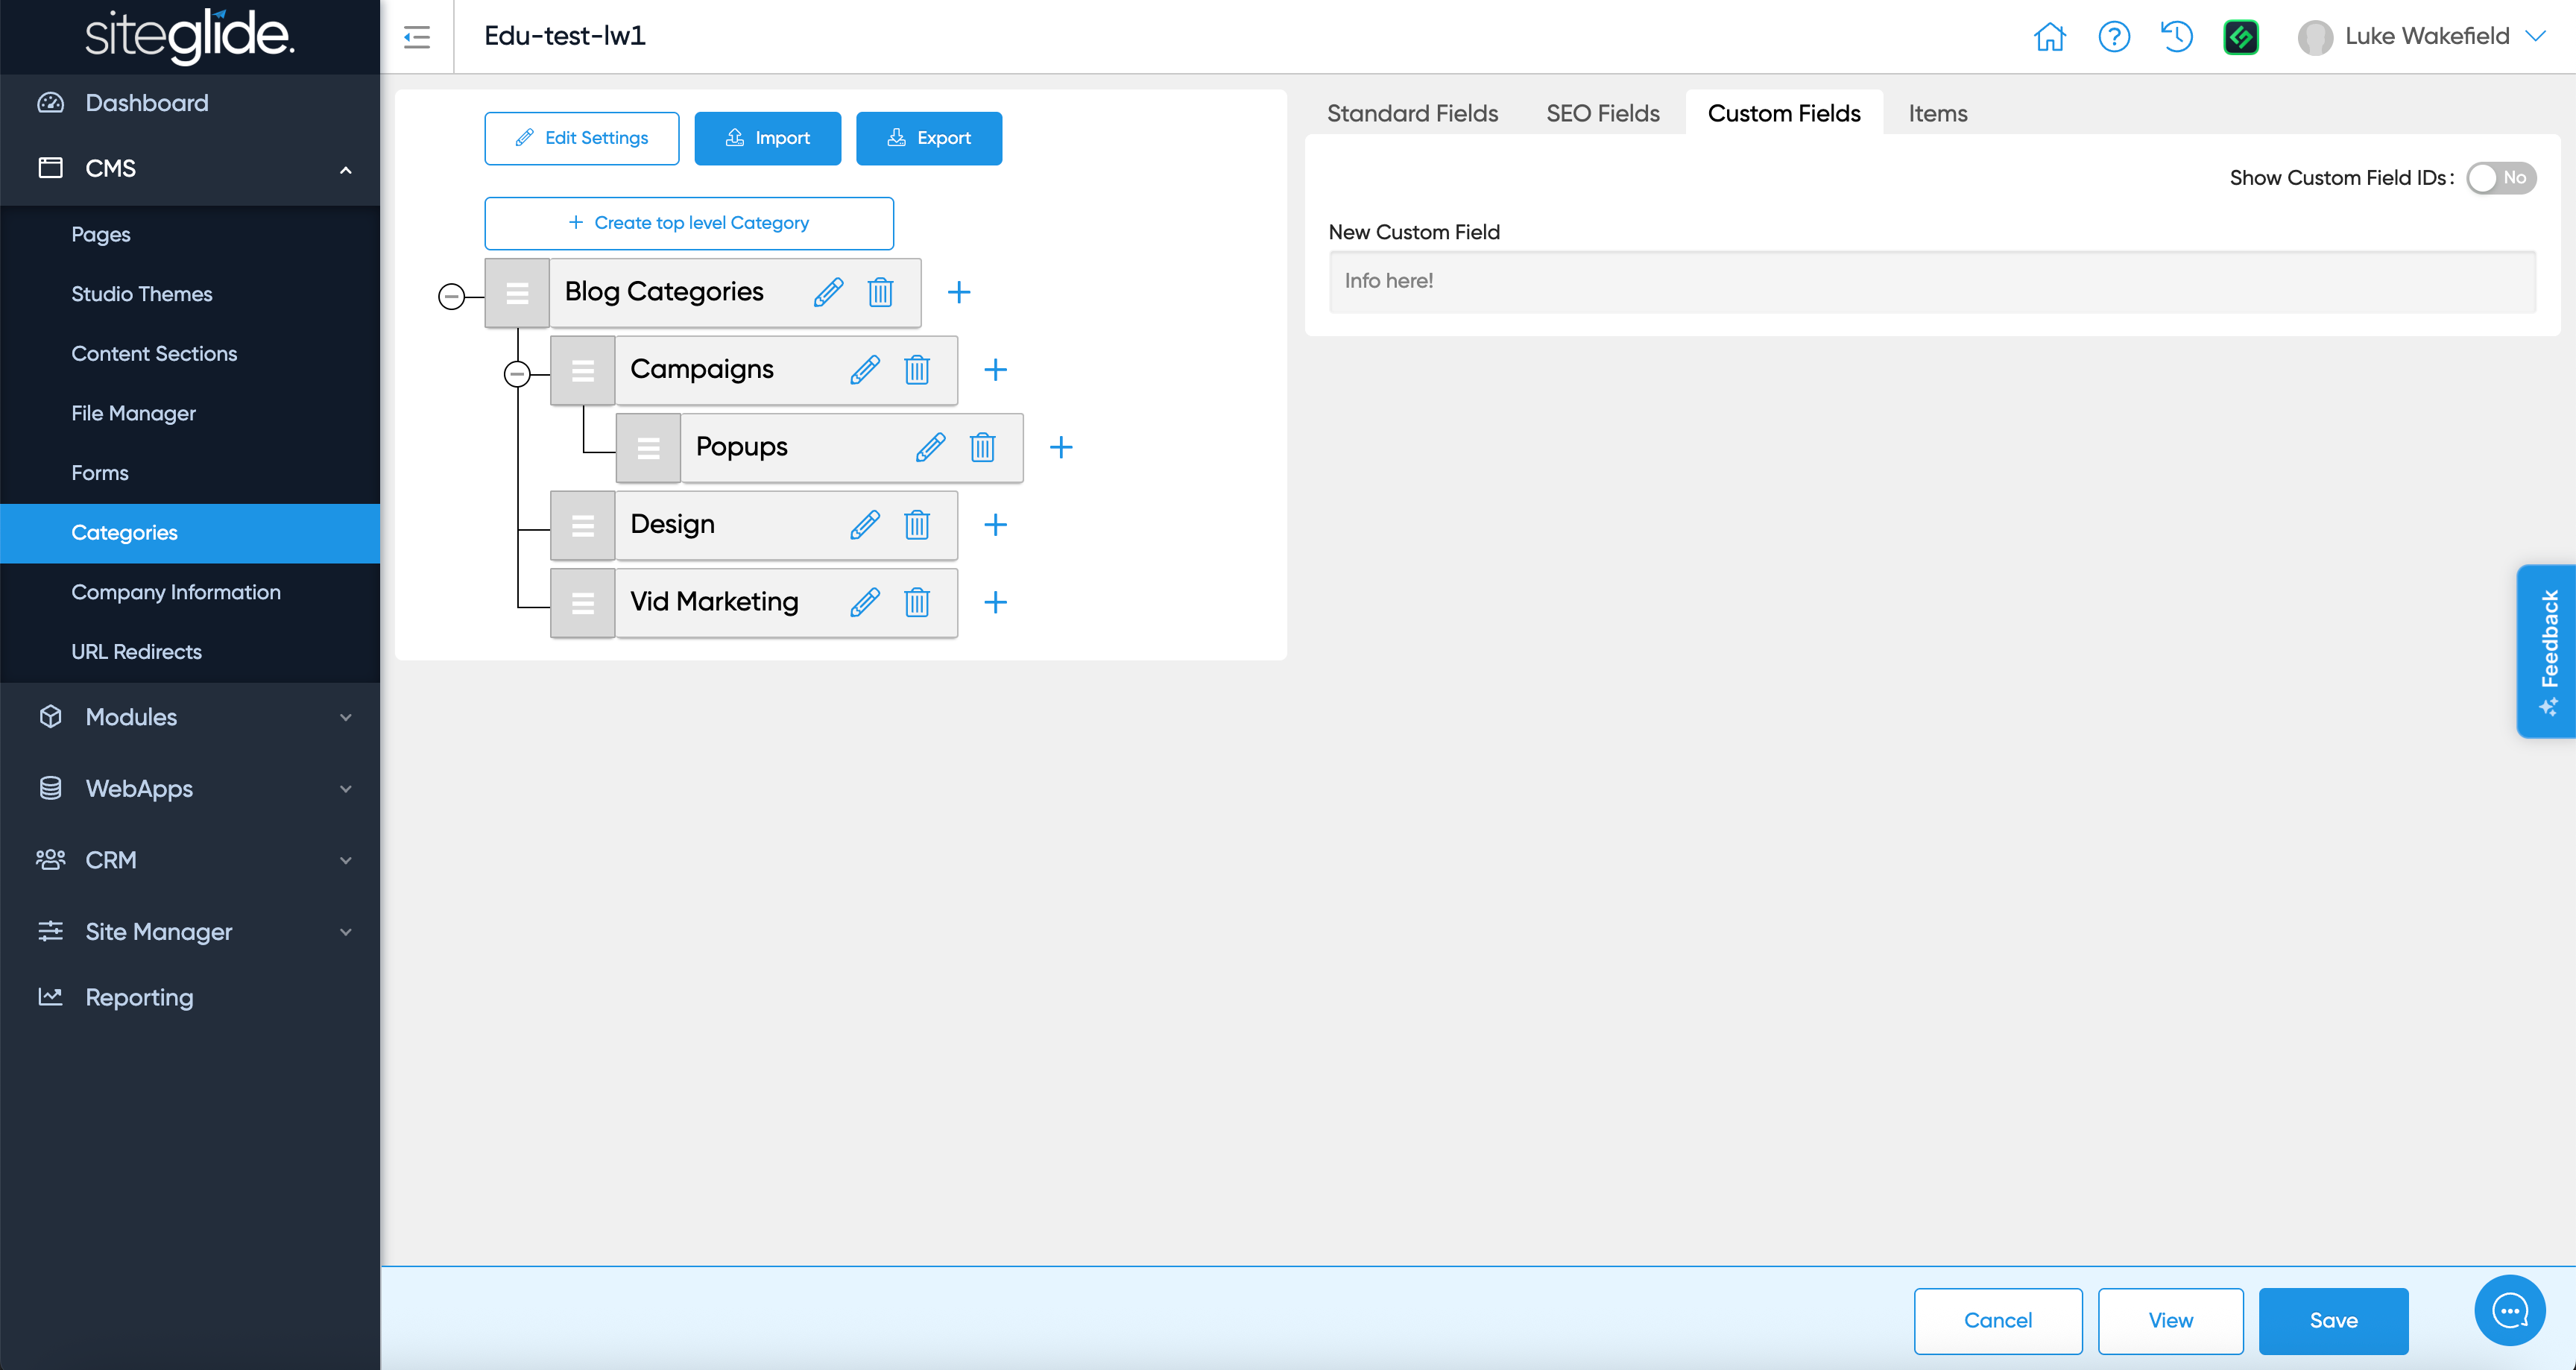
Task: Switch to the SEO Fields tab
Action: pos(1602,113)
